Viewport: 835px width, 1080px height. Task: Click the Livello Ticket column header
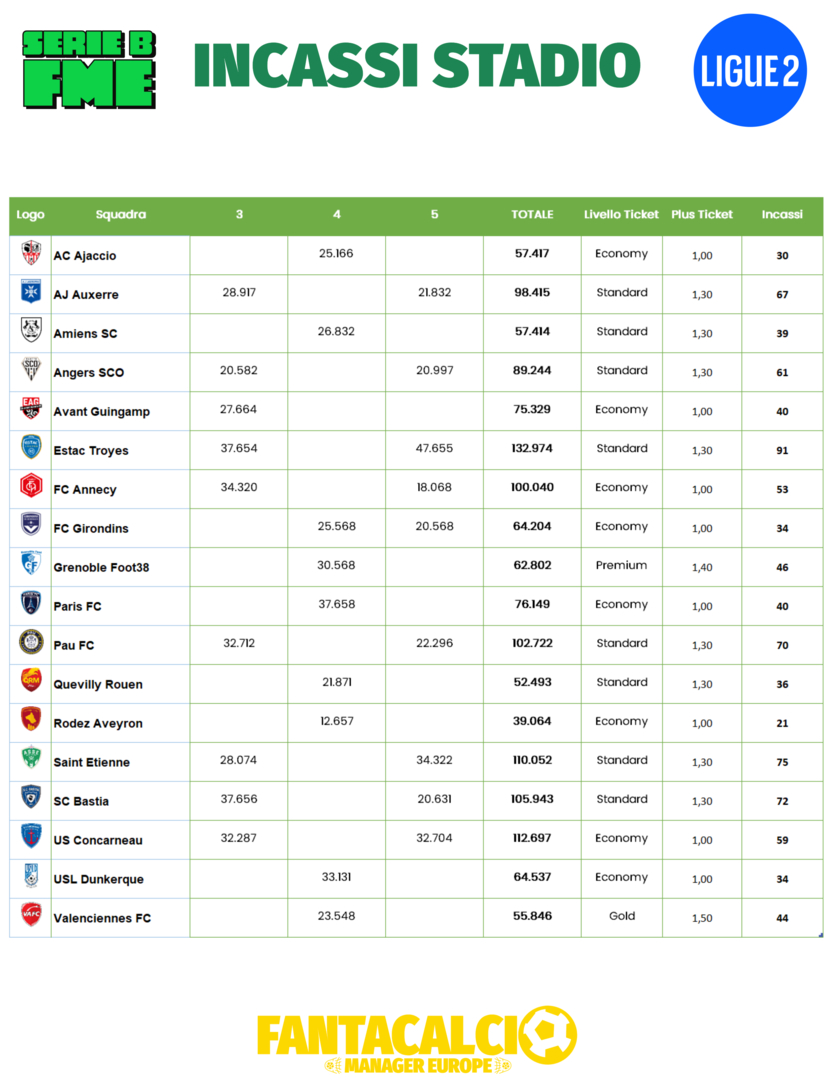(621, 215)
